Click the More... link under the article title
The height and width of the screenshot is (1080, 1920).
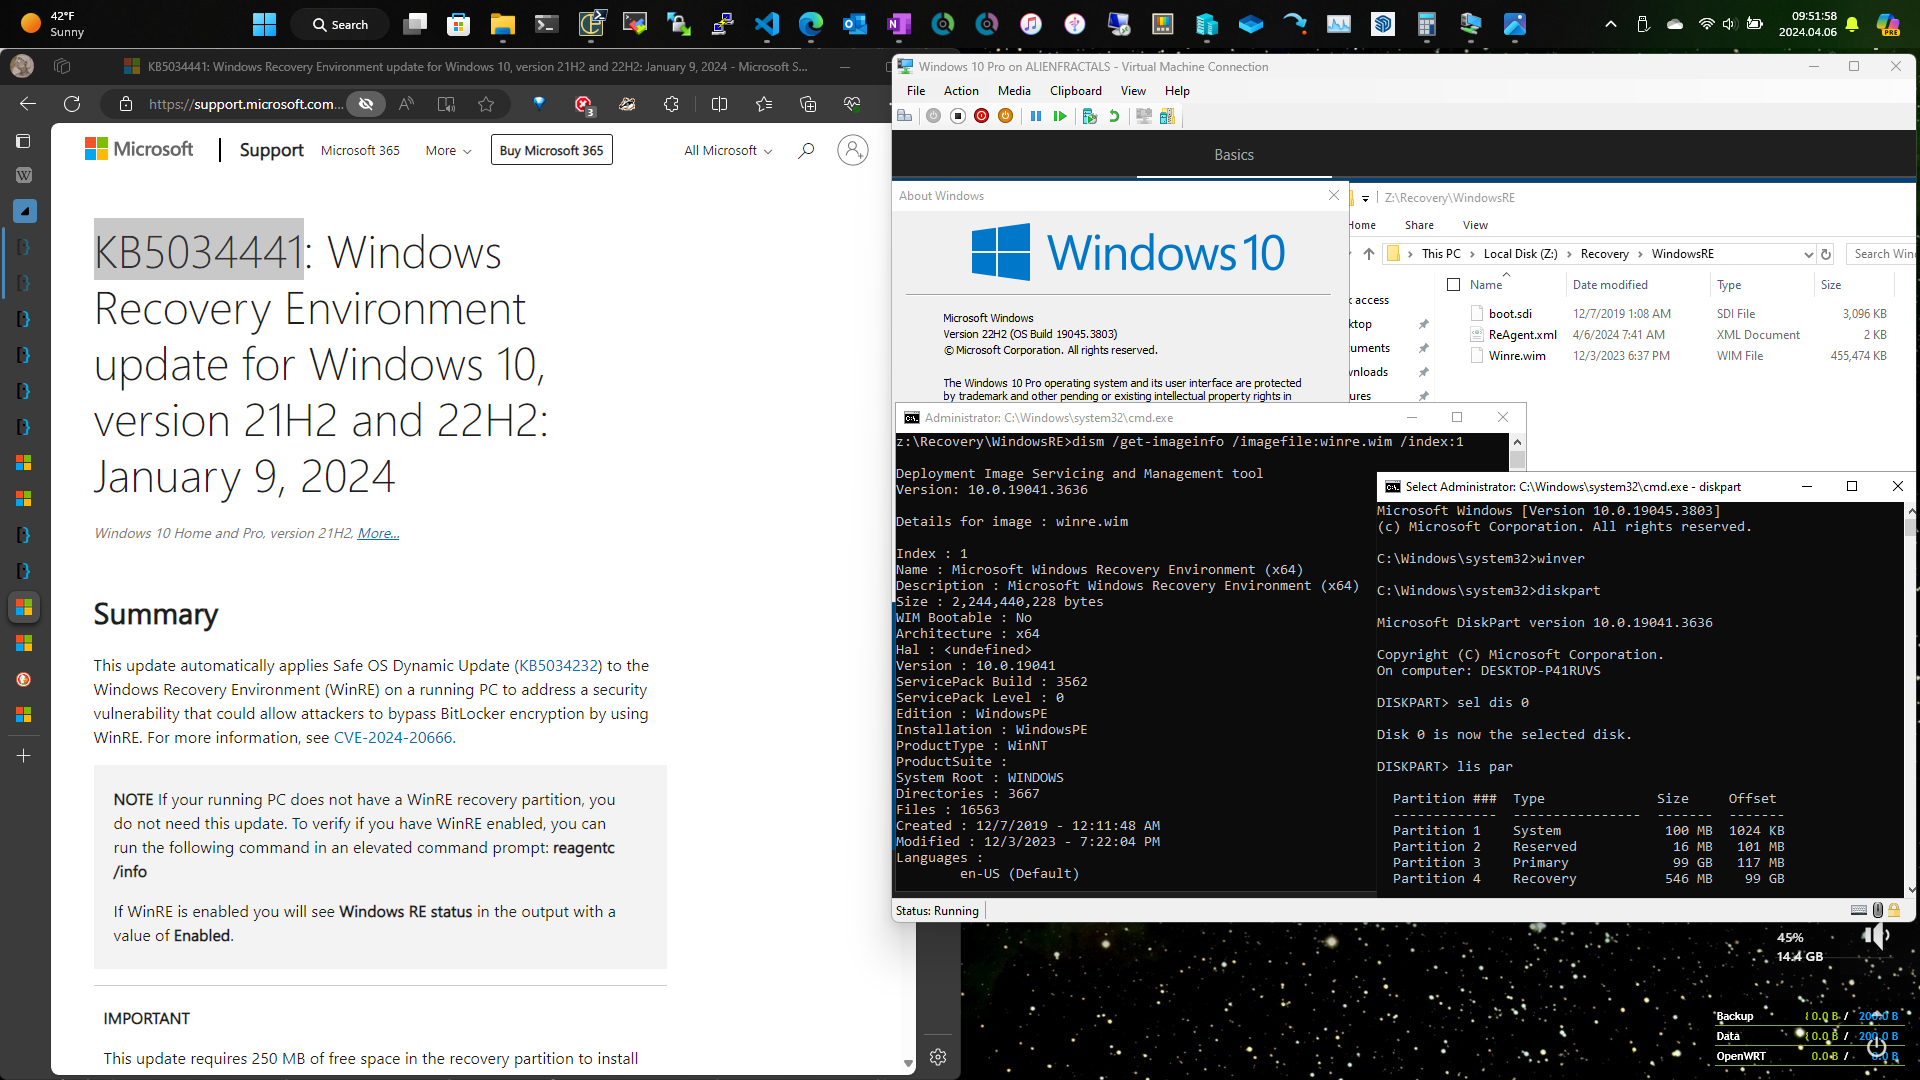tap(378, 534)
